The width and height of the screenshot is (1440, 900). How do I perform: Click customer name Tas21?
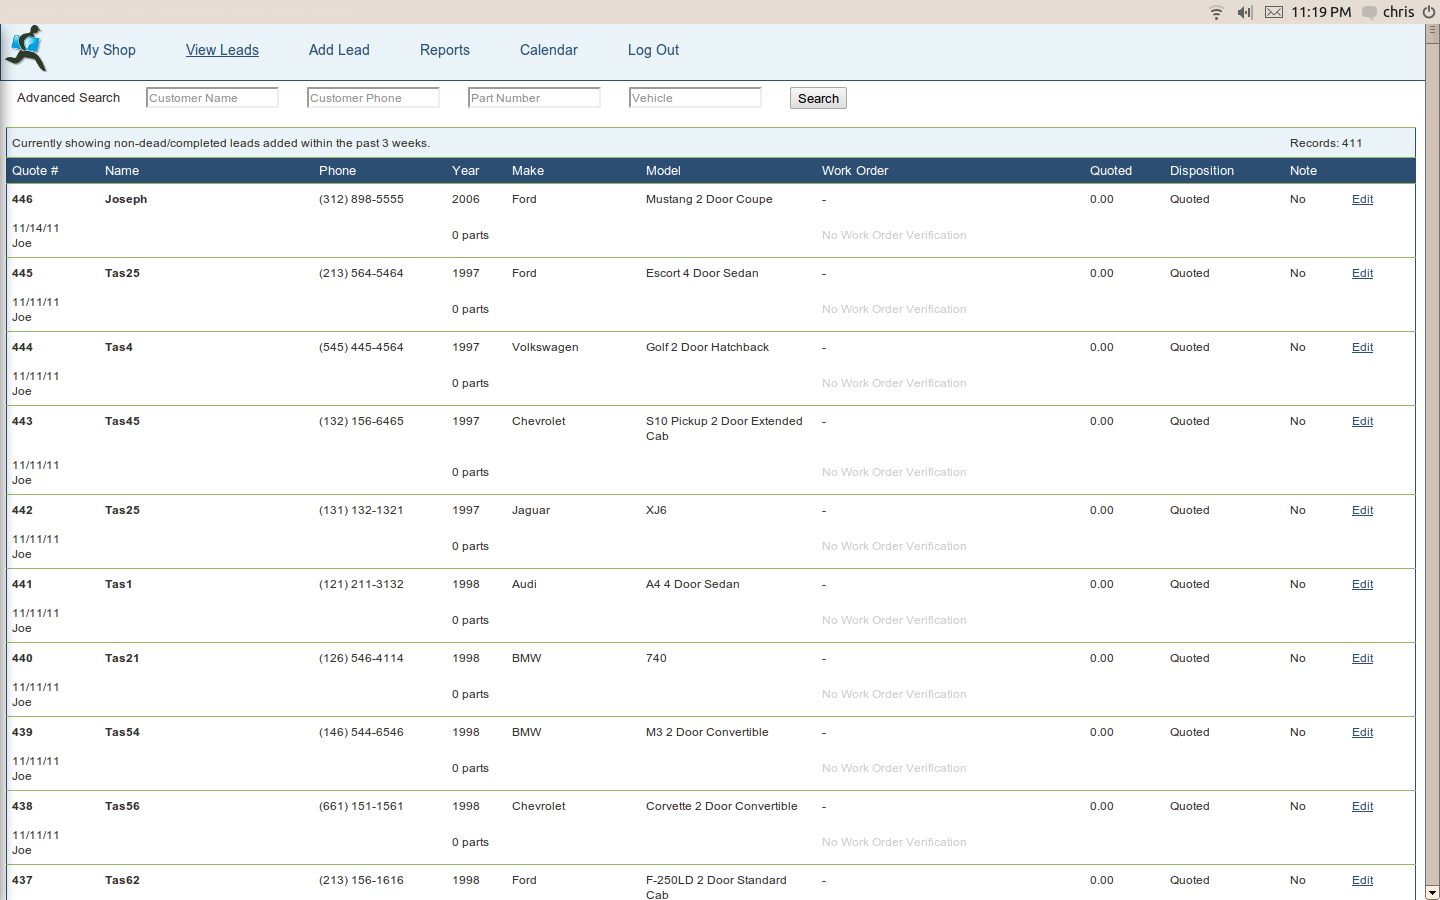122,658
